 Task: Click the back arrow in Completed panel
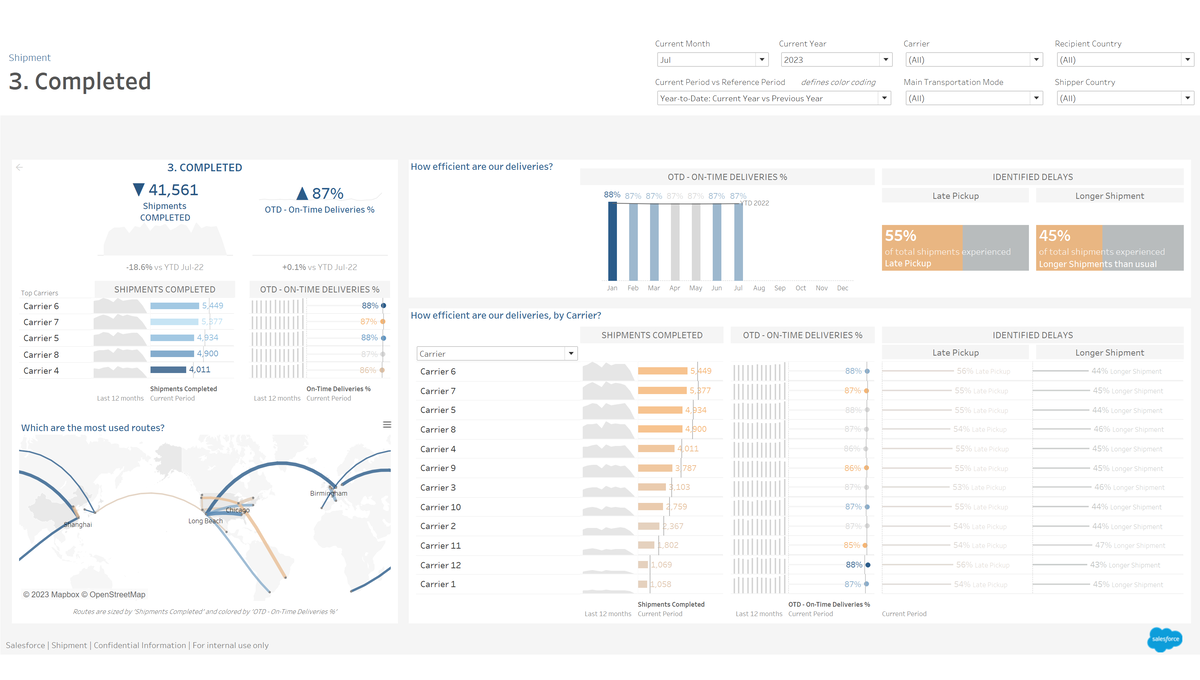[x=20, y=168]
